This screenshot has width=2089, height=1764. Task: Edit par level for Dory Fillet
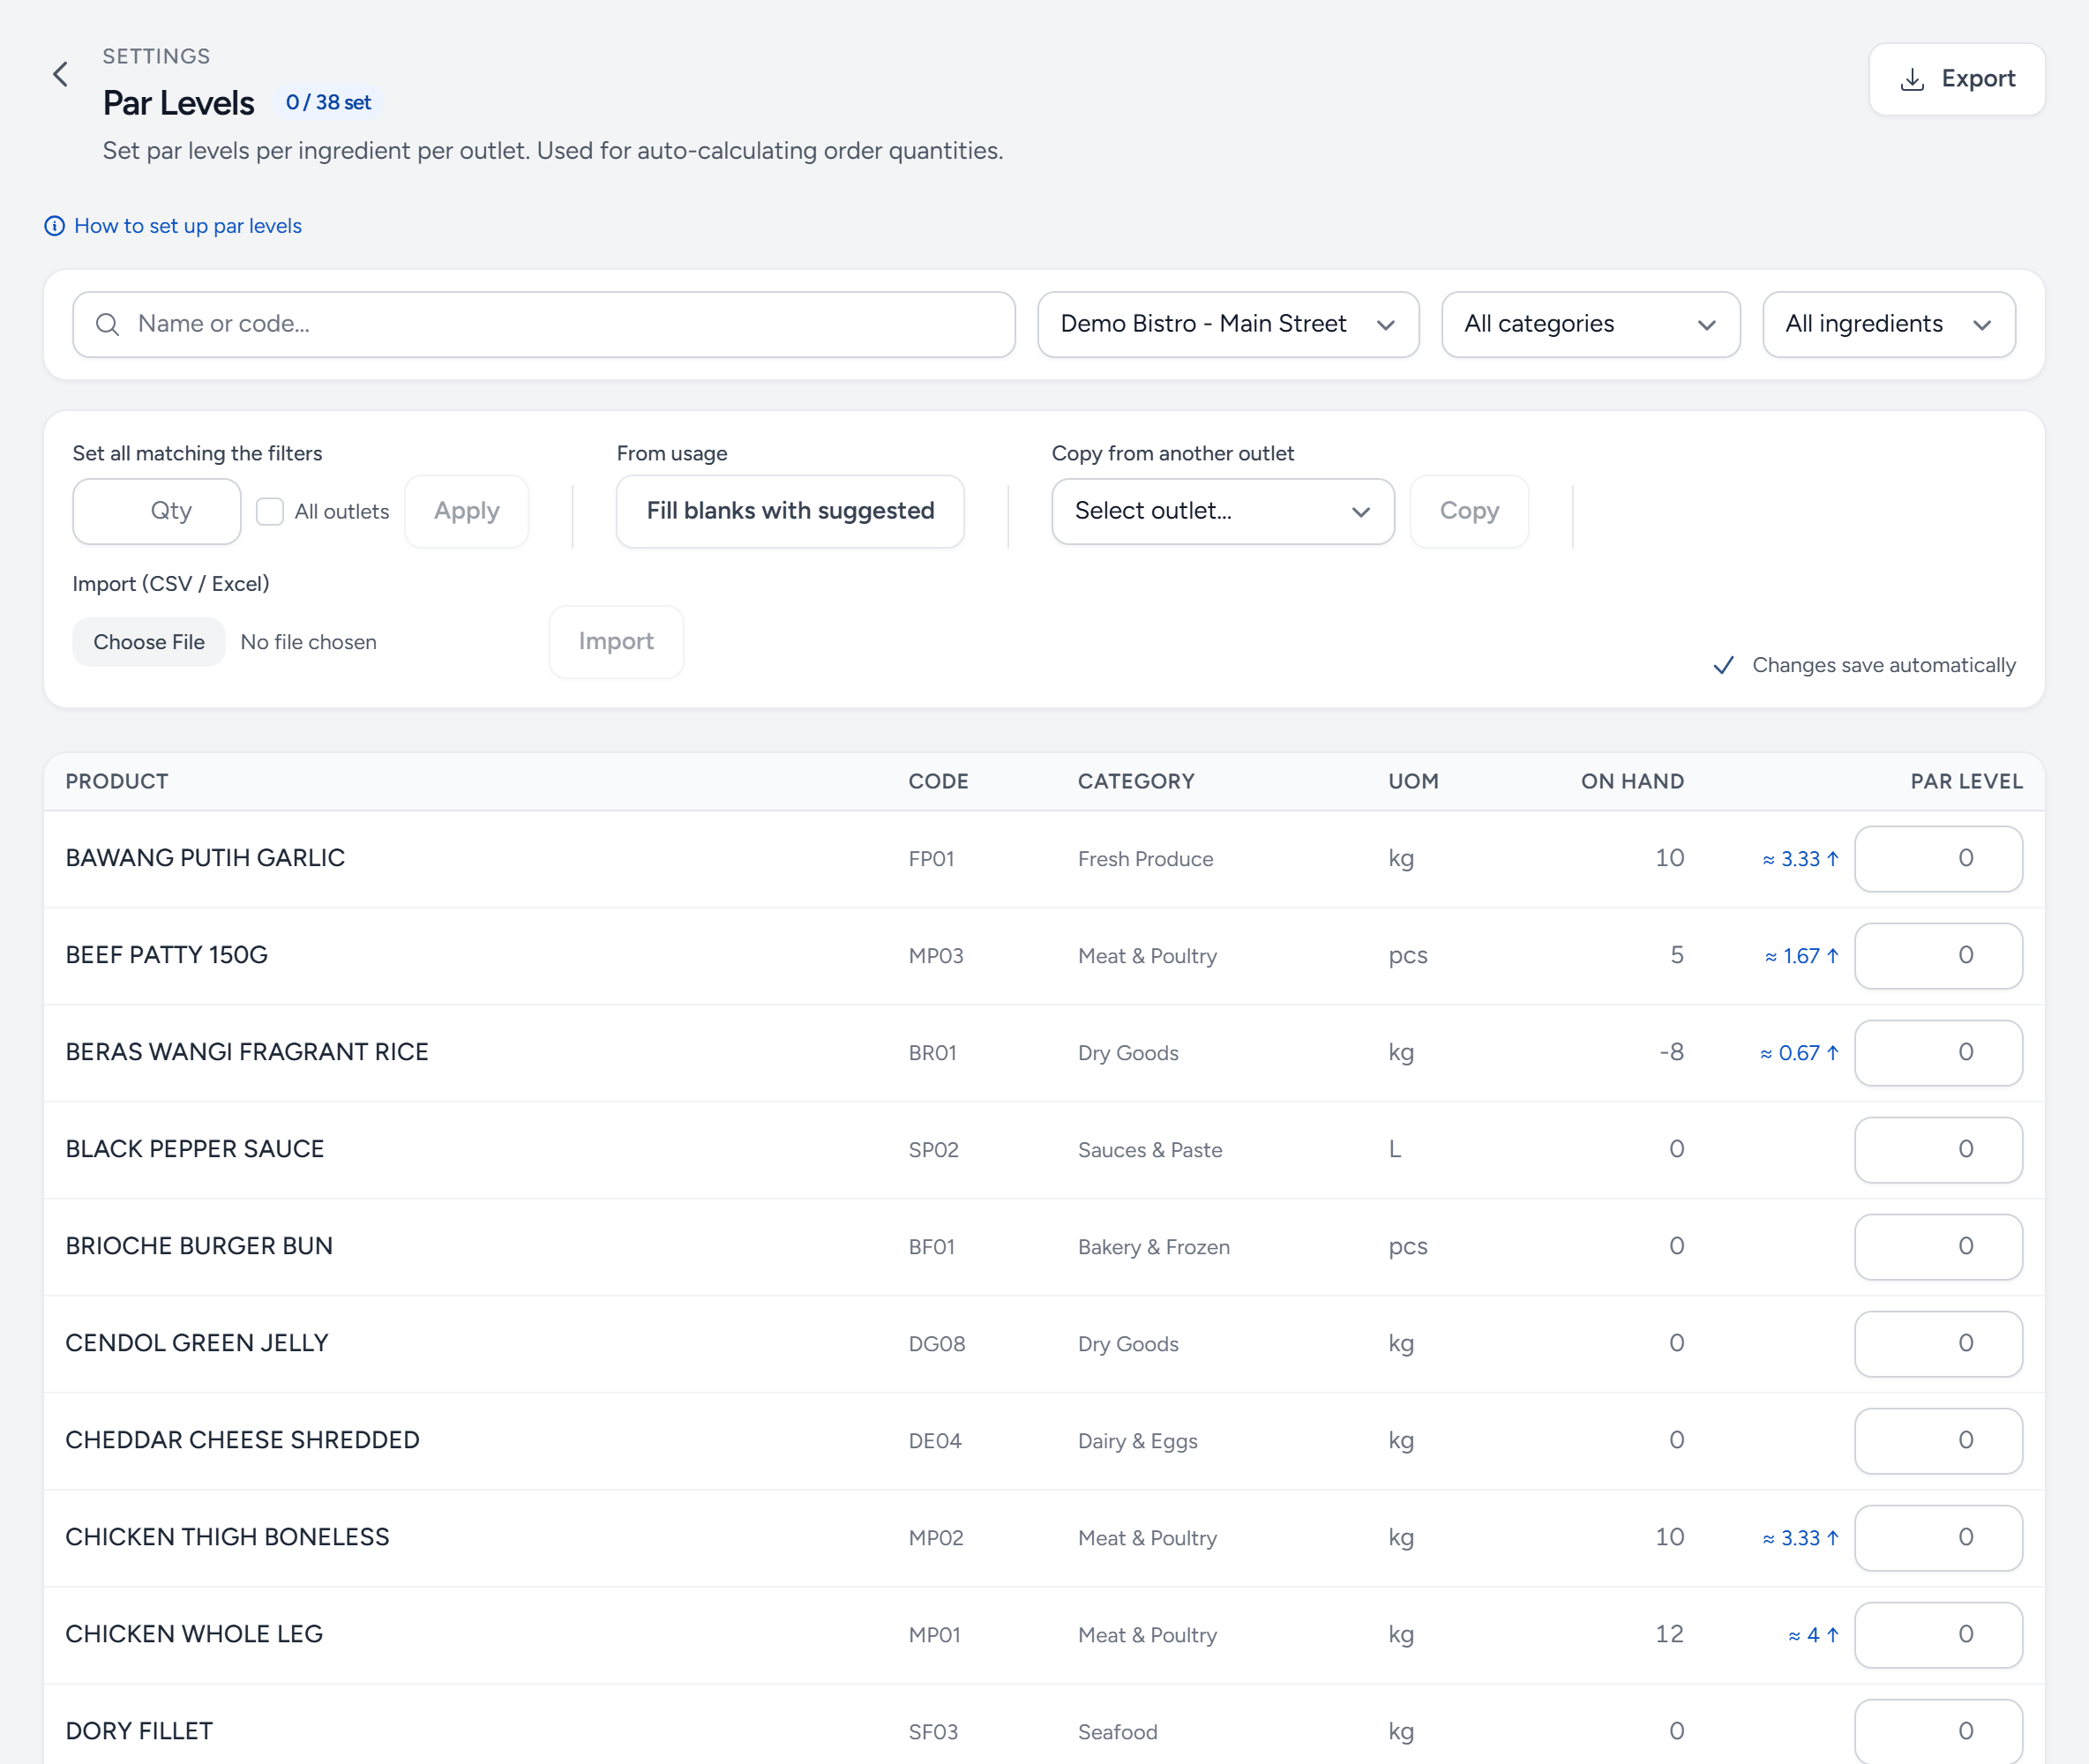(1938, 1732)
